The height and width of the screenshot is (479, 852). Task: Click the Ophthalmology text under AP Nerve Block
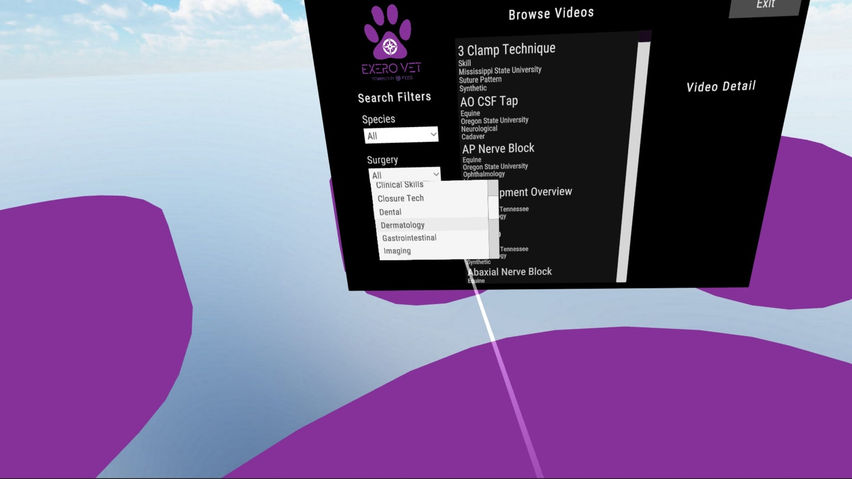[x=484, y=174]
